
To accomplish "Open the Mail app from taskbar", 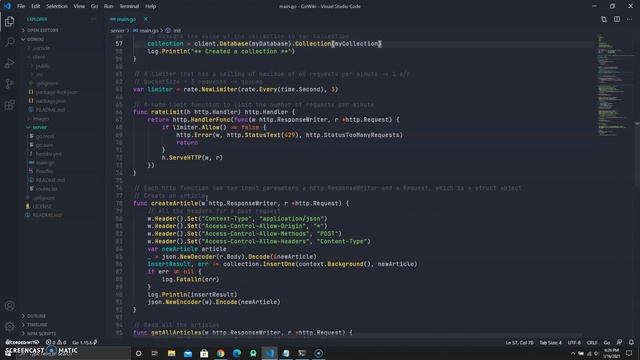I will pyautogui.click(x=188, y=353).
